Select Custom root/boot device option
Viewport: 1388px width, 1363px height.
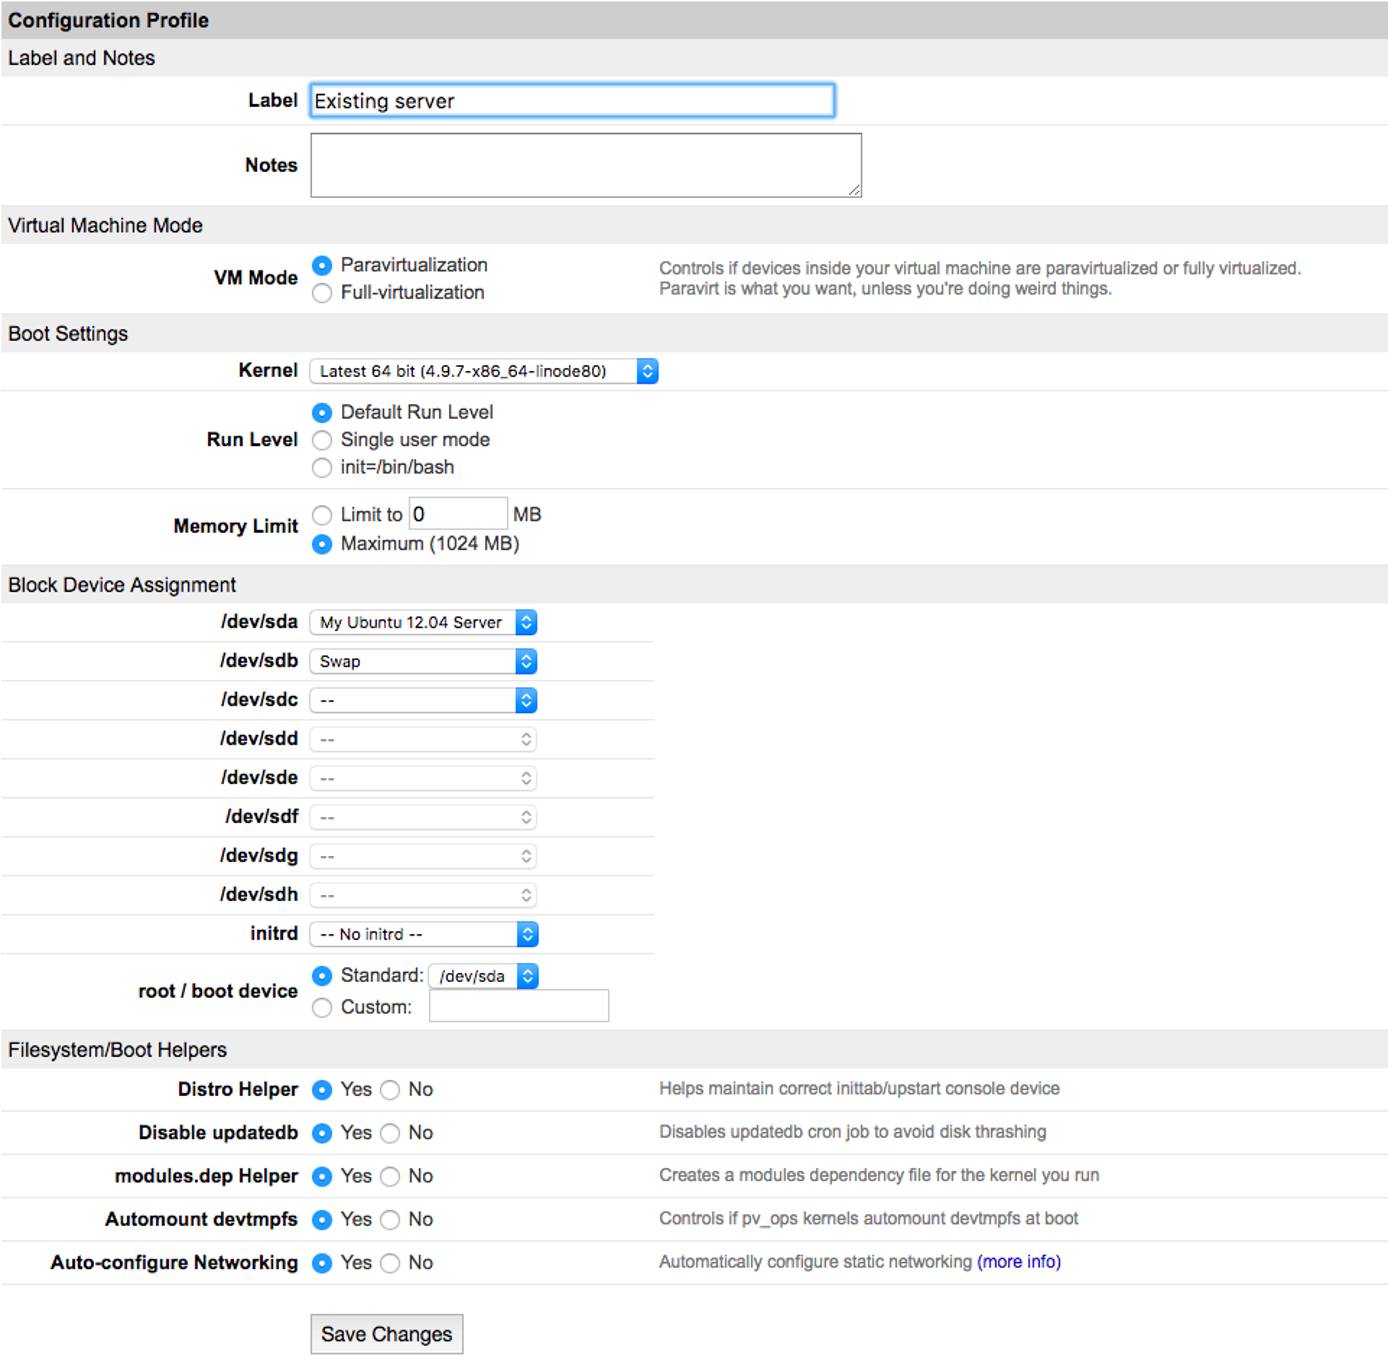321,1008
